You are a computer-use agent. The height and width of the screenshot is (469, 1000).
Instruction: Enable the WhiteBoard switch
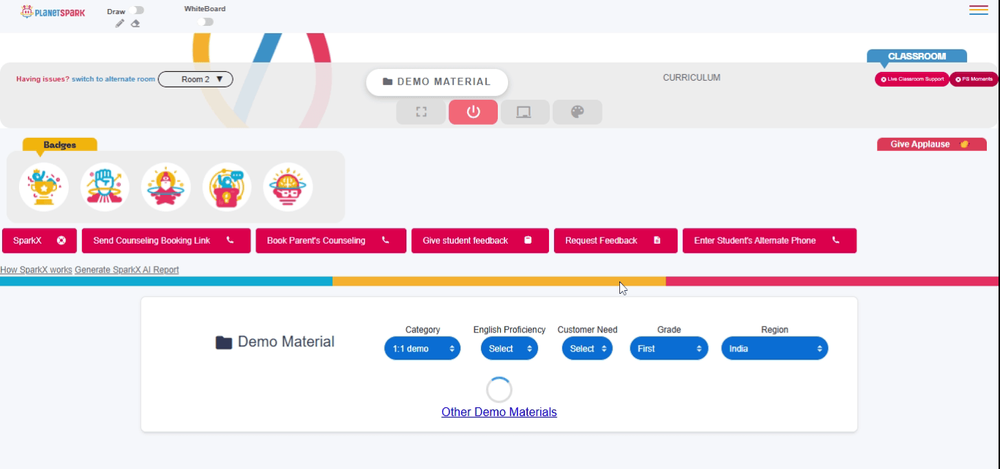(x=205, y=22)
